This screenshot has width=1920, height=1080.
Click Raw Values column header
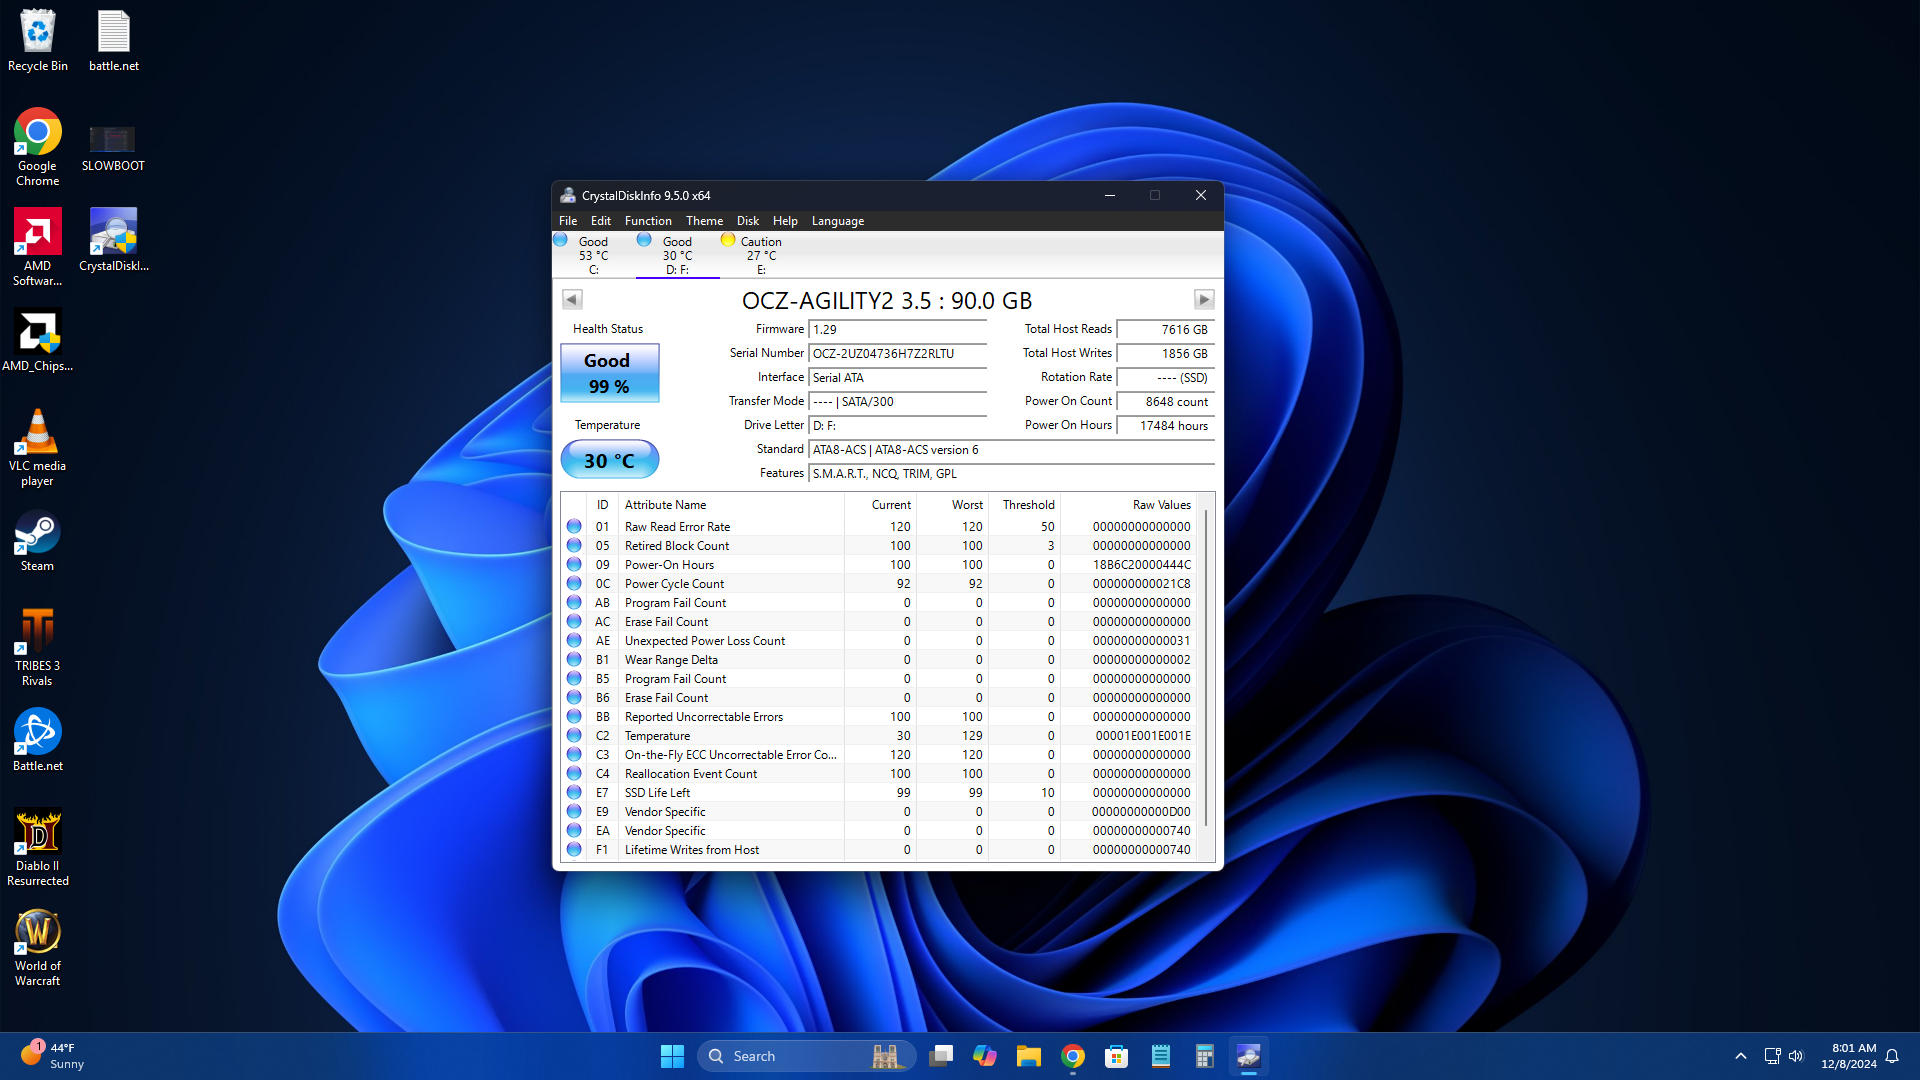1130,505
